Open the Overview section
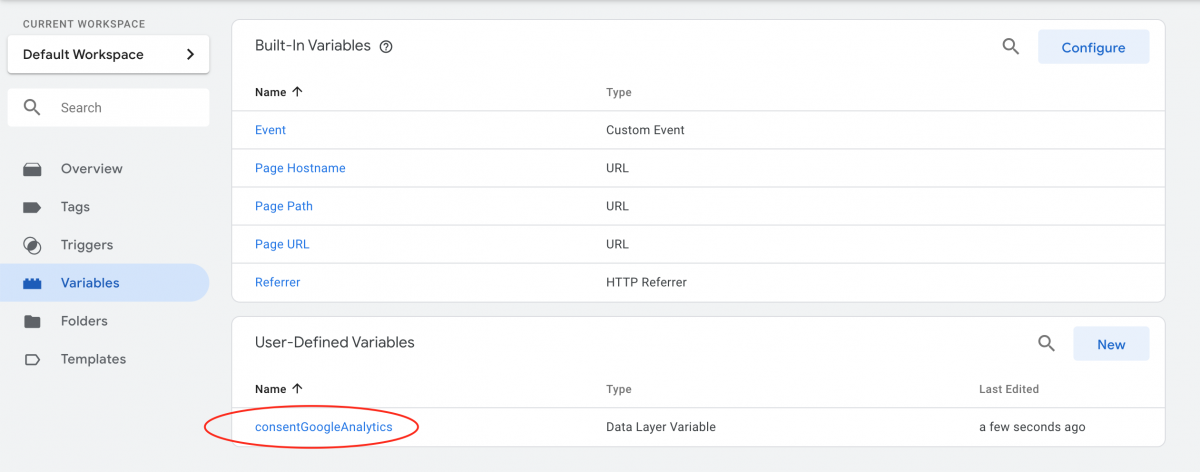The image size is (1200, 472). point(91,169)
